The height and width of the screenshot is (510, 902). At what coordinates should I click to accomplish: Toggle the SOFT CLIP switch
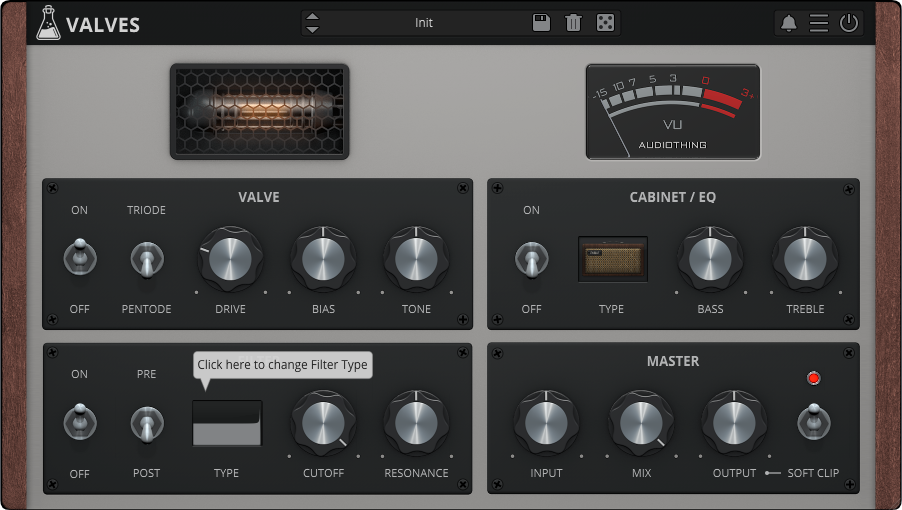tap(813, 422)
